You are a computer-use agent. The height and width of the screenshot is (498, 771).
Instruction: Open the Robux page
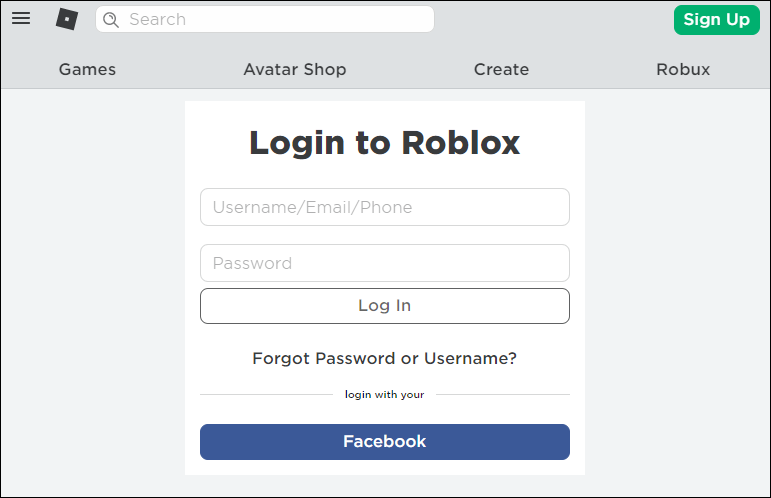pyautogui.click(x=683, y=69)
